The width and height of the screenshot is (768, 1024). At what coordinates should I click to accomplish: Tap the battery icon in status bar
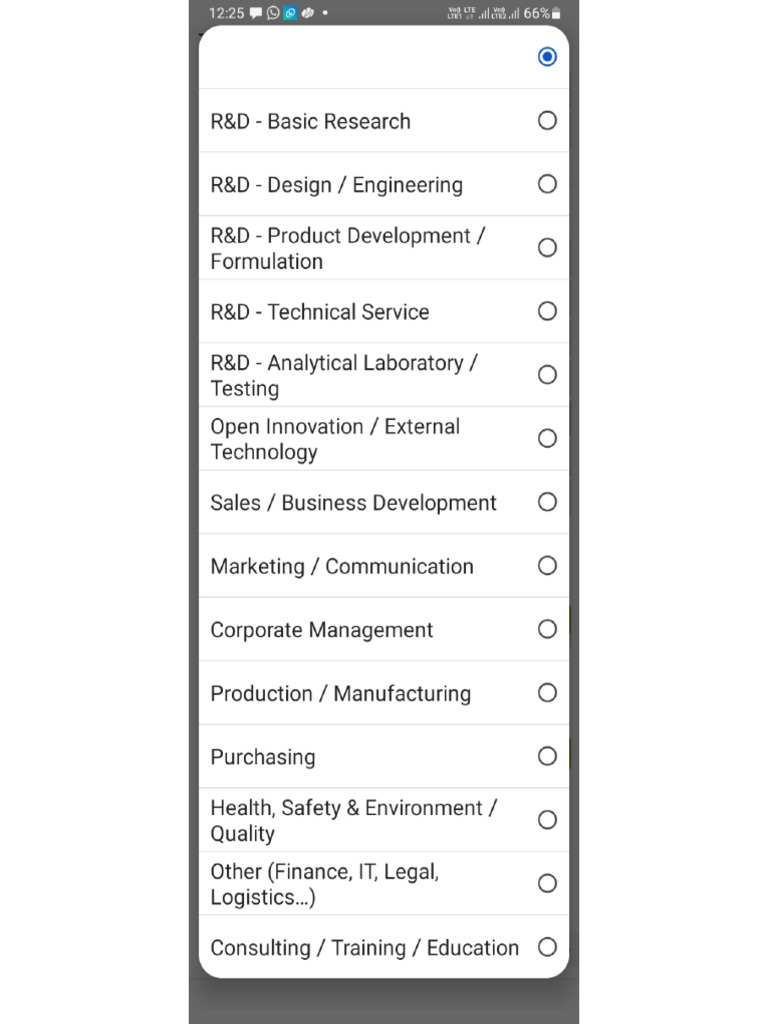(x=557, y=13)
